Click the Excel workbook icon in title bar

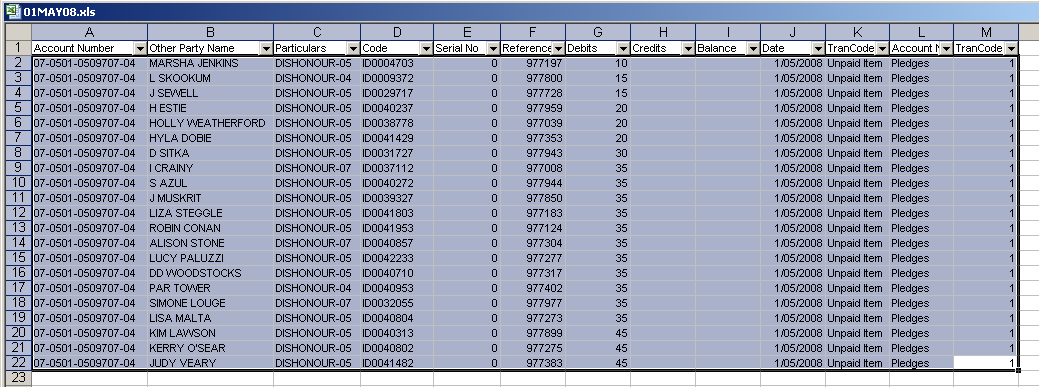pyautogui.click(x=13, y=11)
